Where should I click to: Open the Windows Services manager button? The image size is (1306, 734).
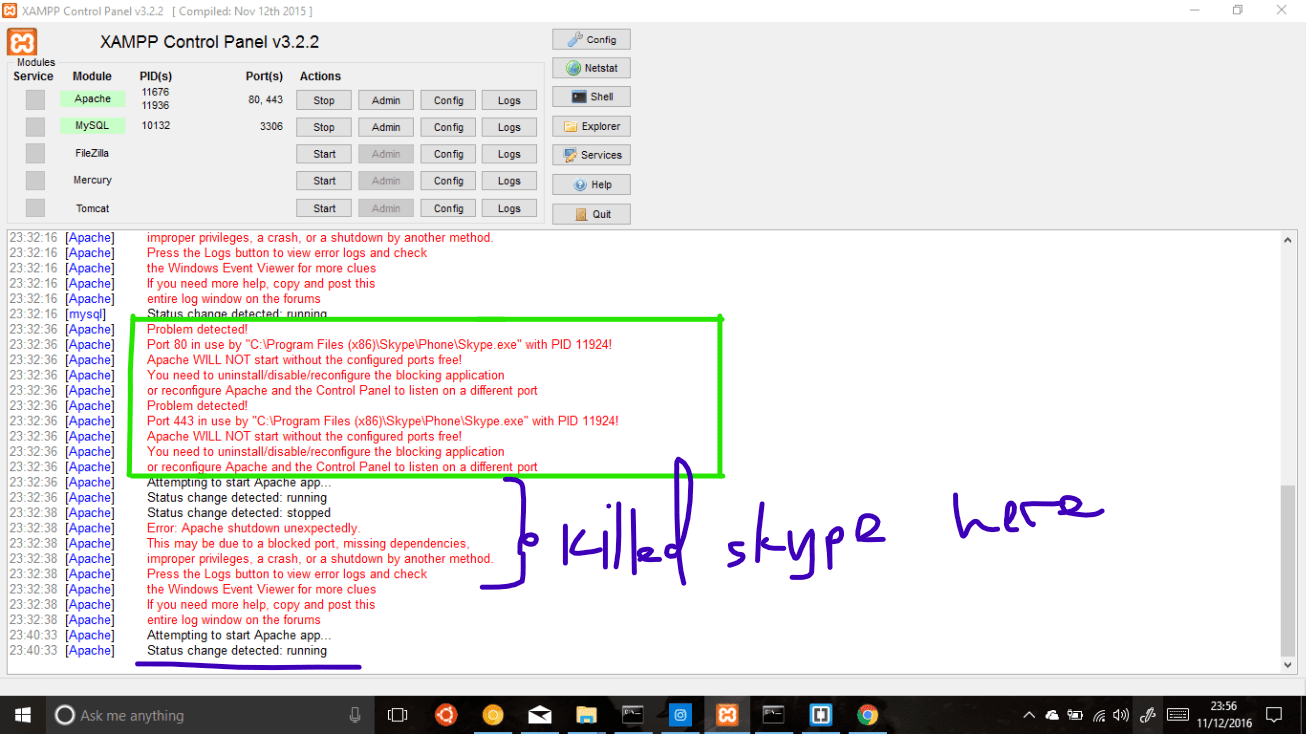point(591,155)
